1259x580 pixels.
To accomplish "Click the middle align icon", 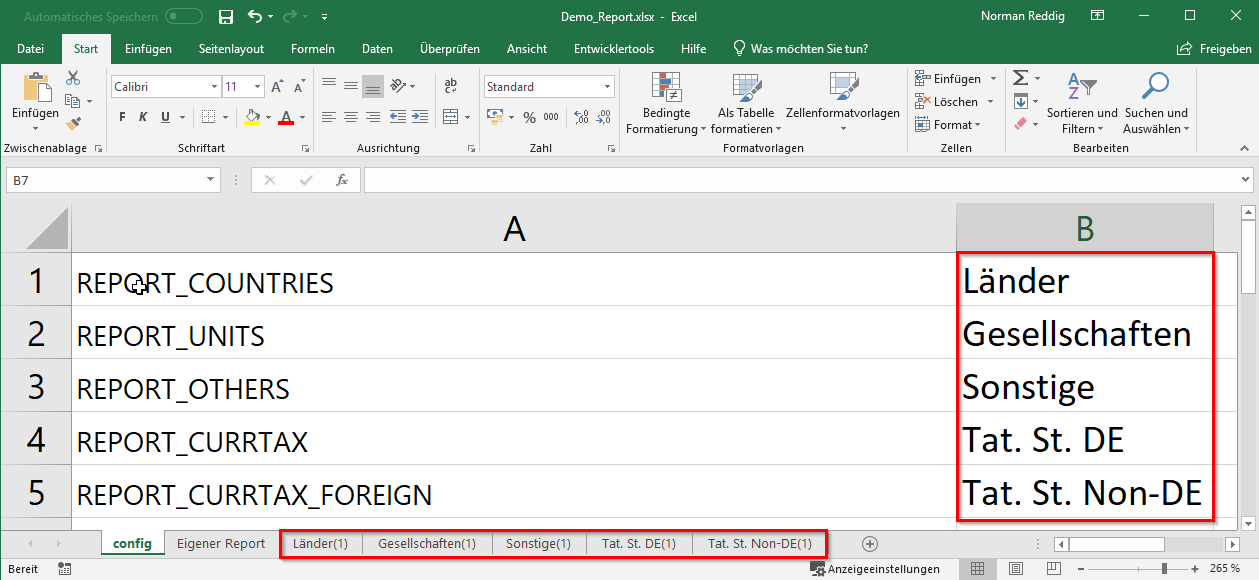I will point(351,86).
